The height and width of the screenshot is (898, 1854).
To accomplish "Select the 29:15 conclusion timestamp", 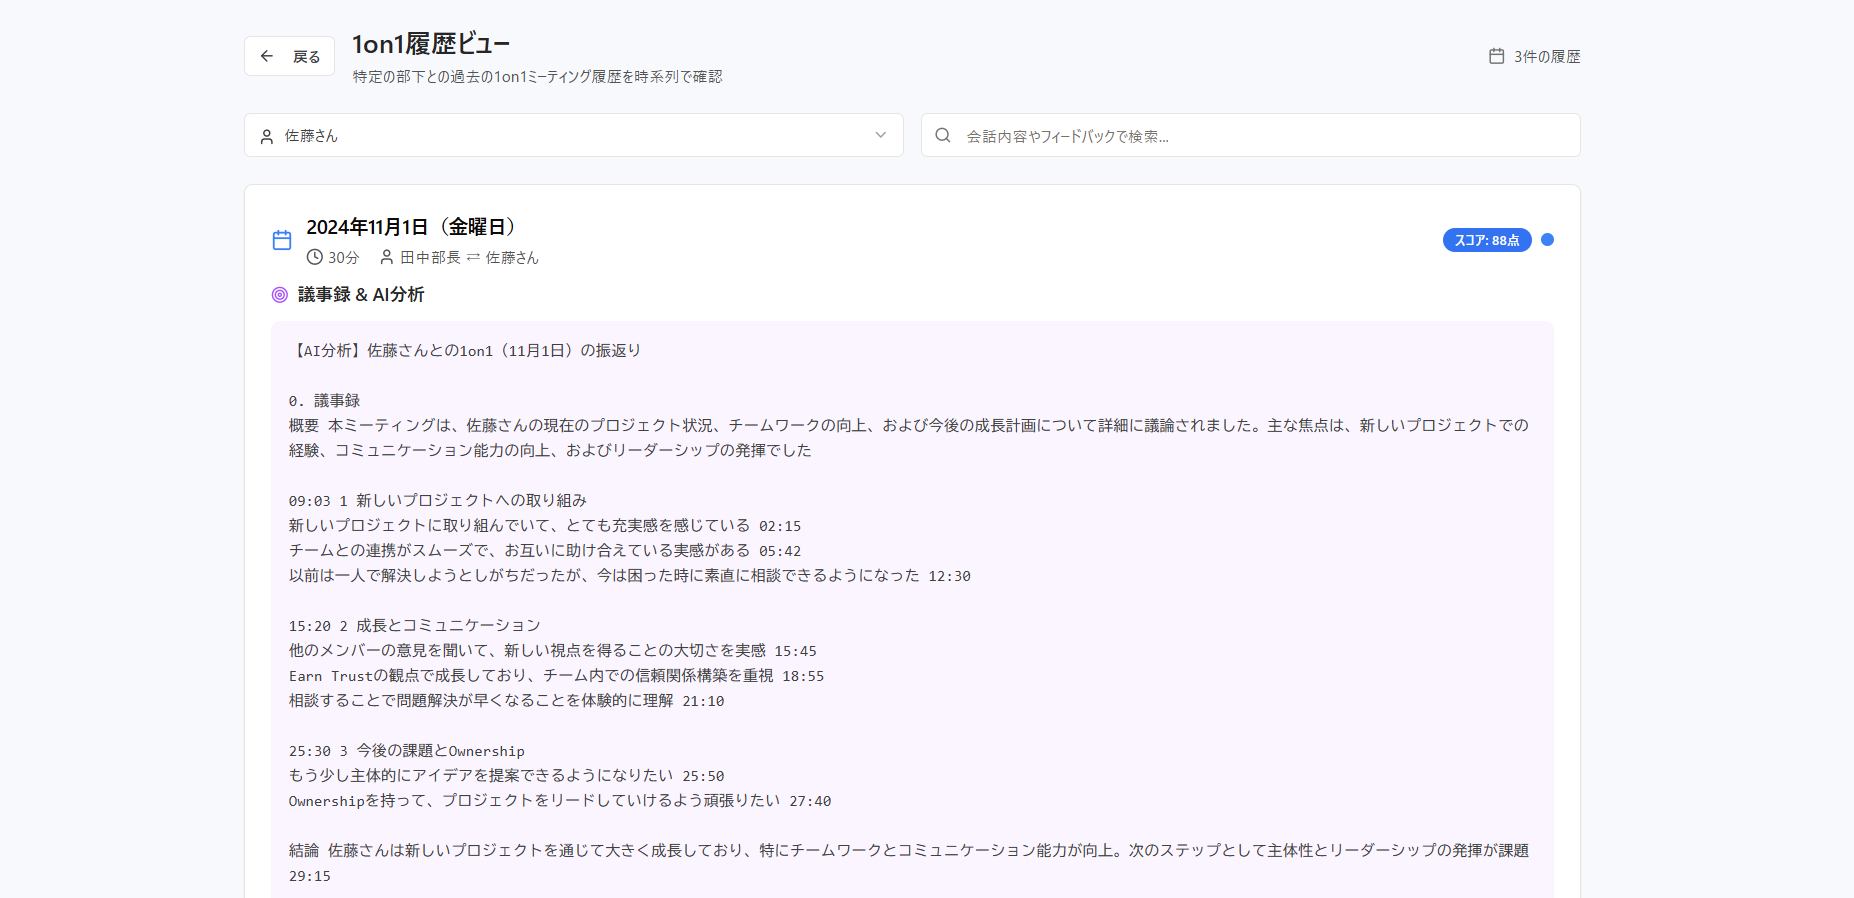I will [309, 876].
